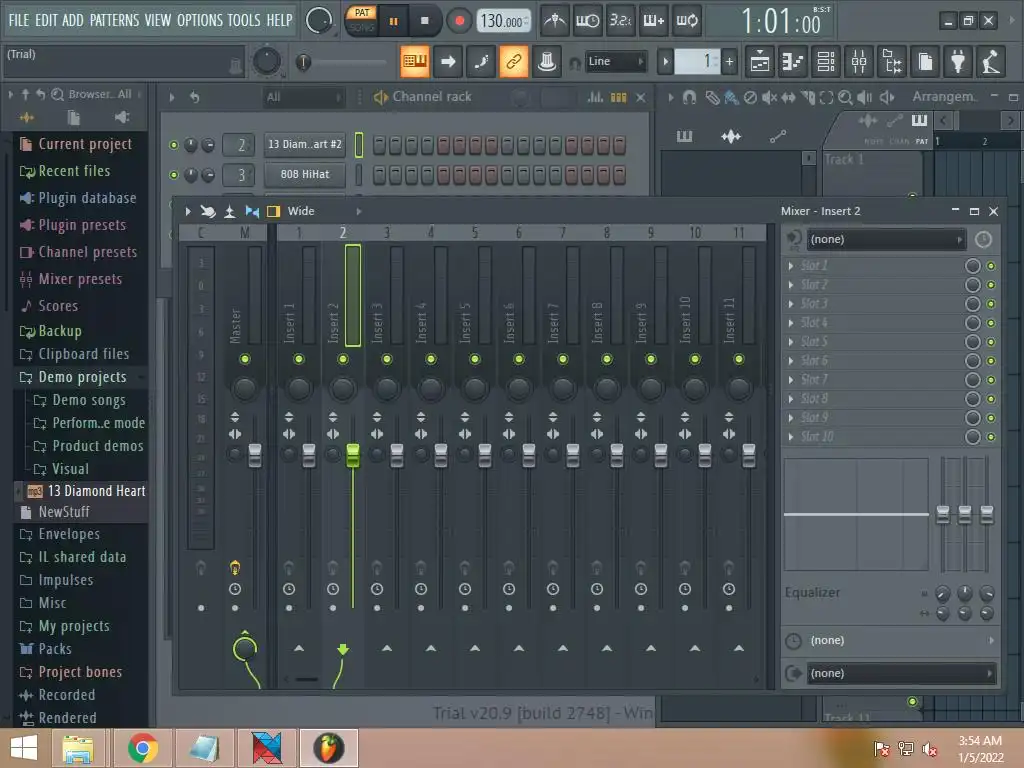The image size is (1024, 768).
Task: Stop playback with the stop button
Action: click(424, 21)
